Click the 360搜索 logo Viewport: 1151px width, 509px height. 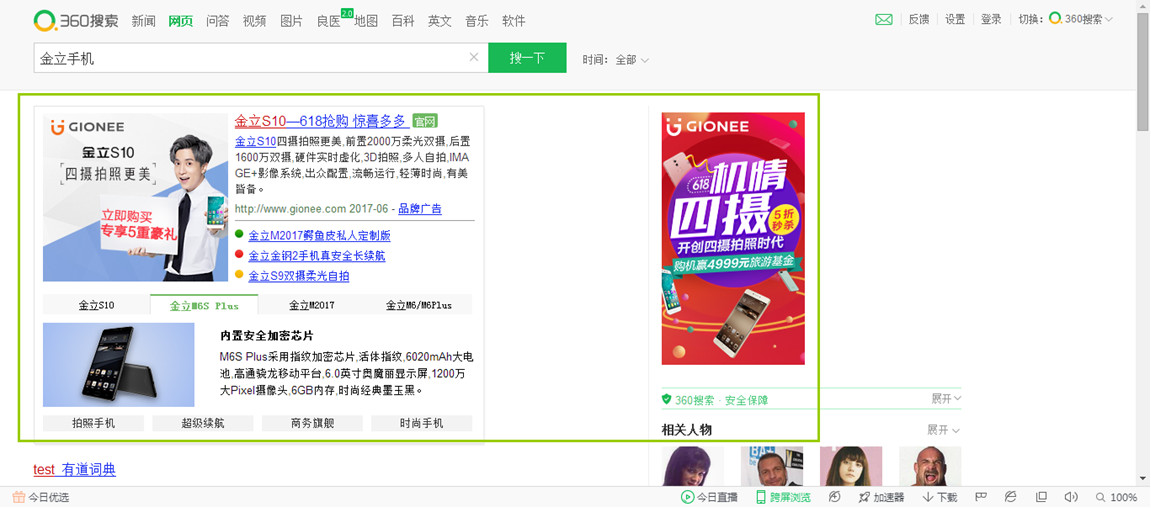(76, 20)
